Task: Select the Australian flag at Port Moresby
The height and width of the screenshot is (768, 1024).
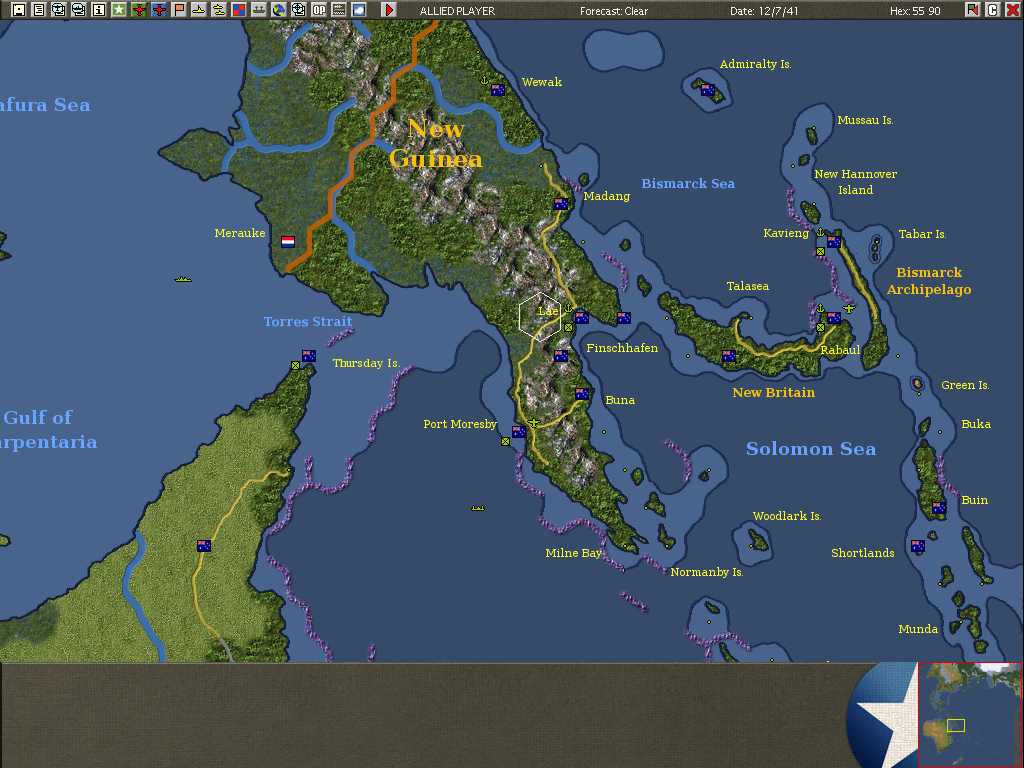Action: 519,432
